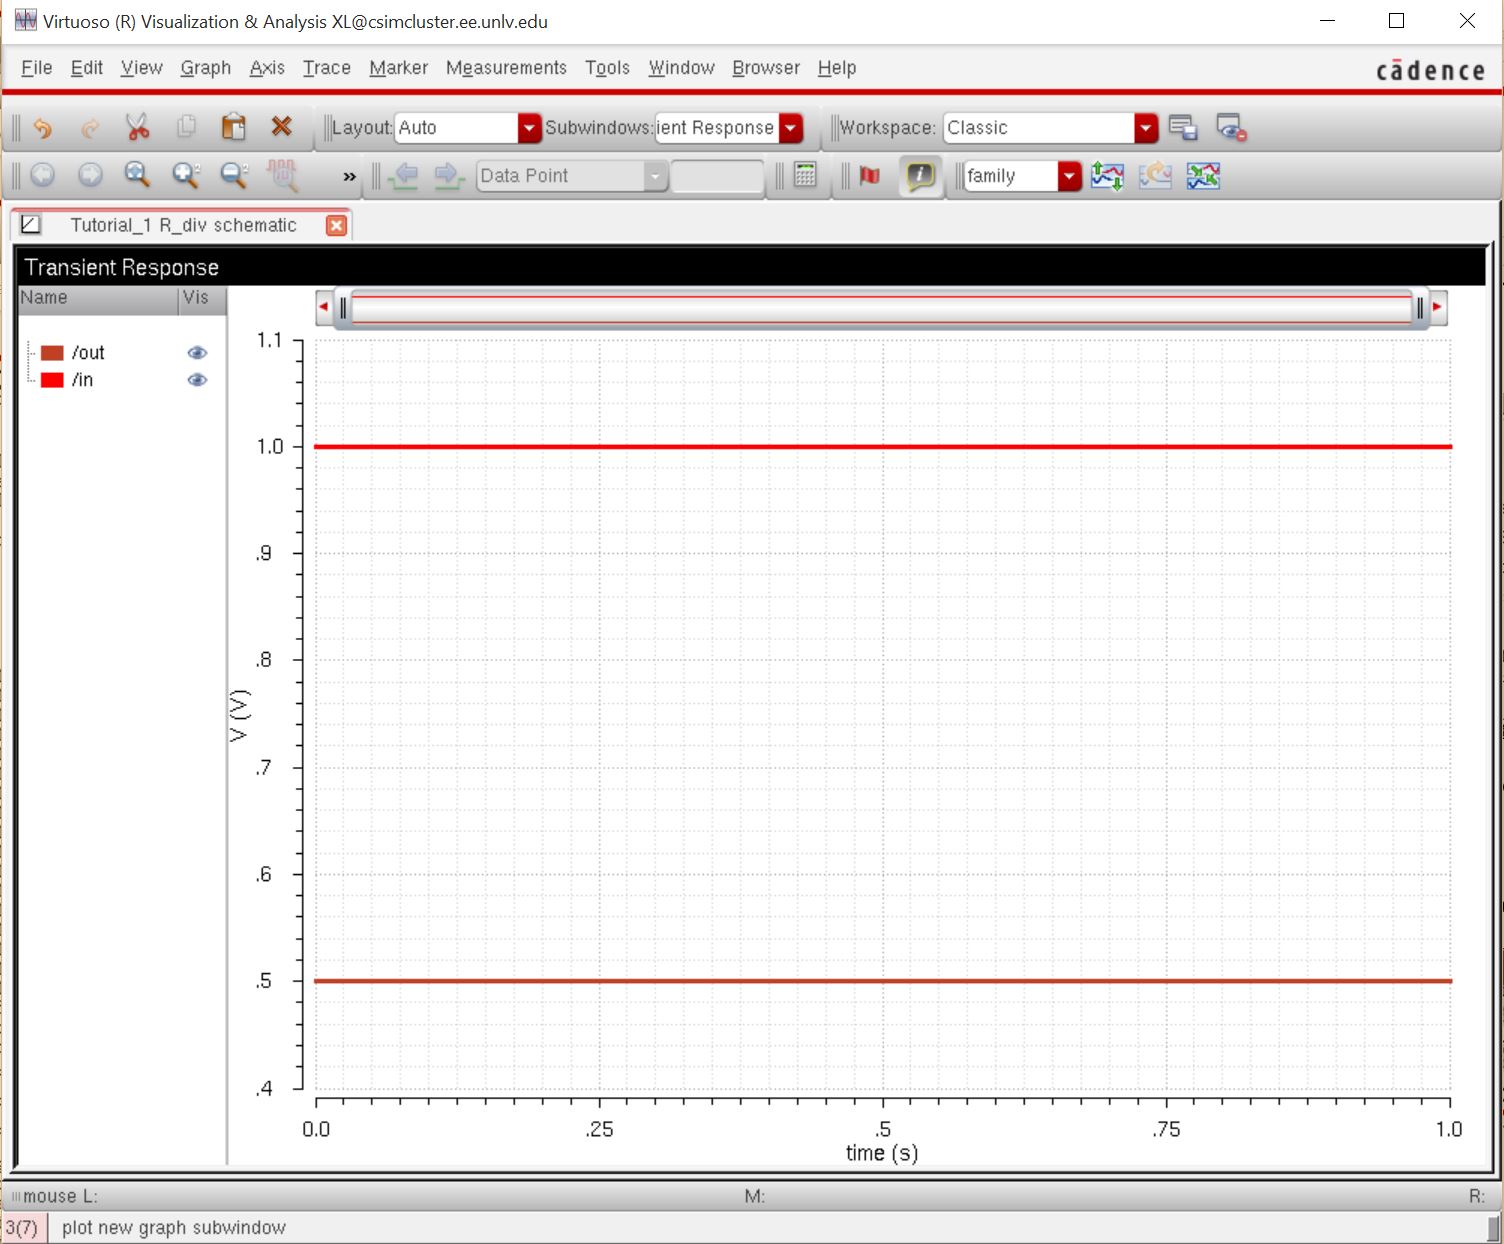Open the Layout dropdown set to Auto
Image resolution: width=1504 pixels, height=1244 pixels.
[529, 128]
